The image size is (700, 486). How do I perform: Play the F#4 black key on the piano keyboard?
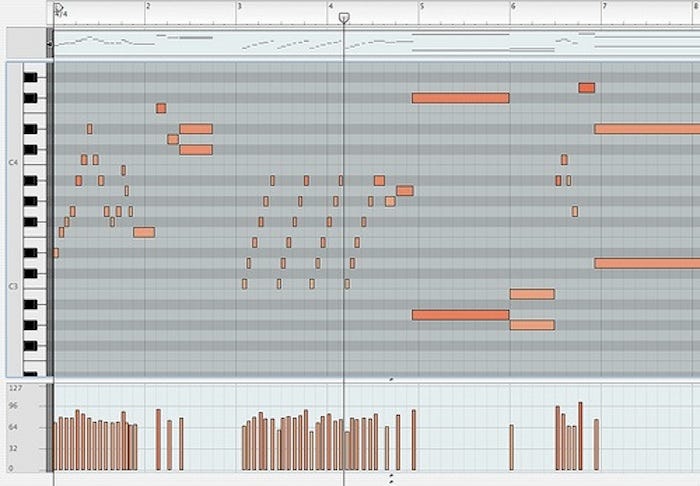coord(30,98)
